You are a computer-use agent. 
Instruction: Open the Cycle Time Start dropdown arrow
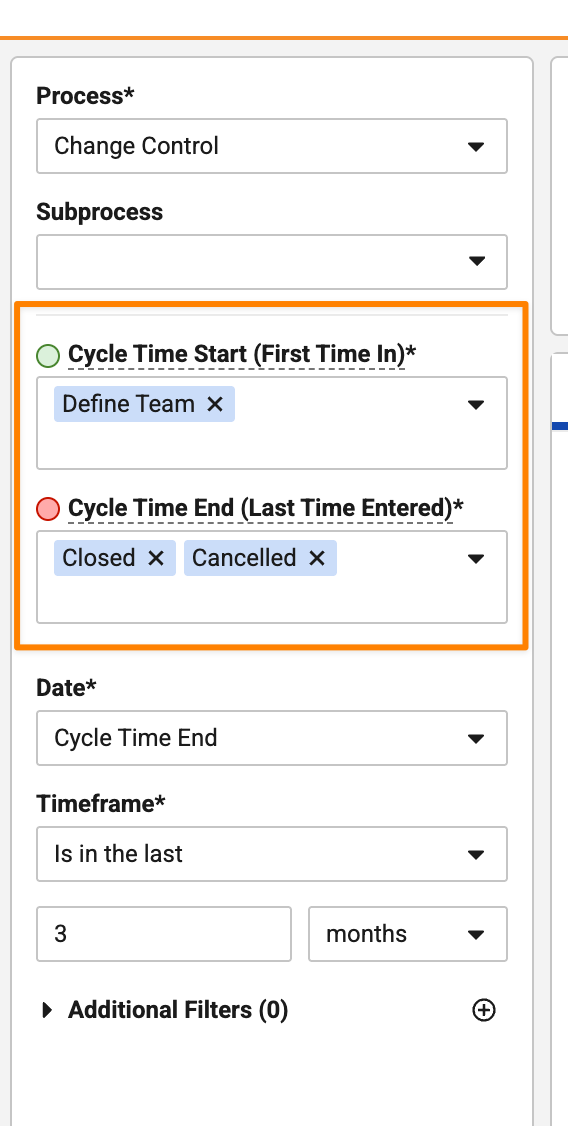click(x=475, y=405)
